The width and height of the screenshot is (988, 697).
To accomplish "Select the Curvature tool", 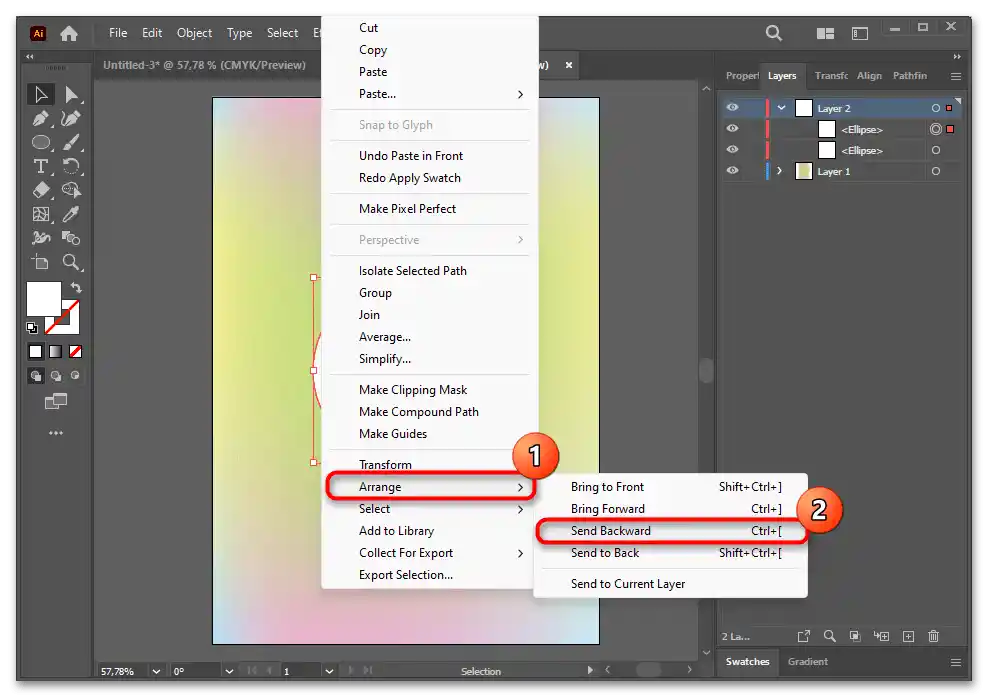I will (71, 118).
